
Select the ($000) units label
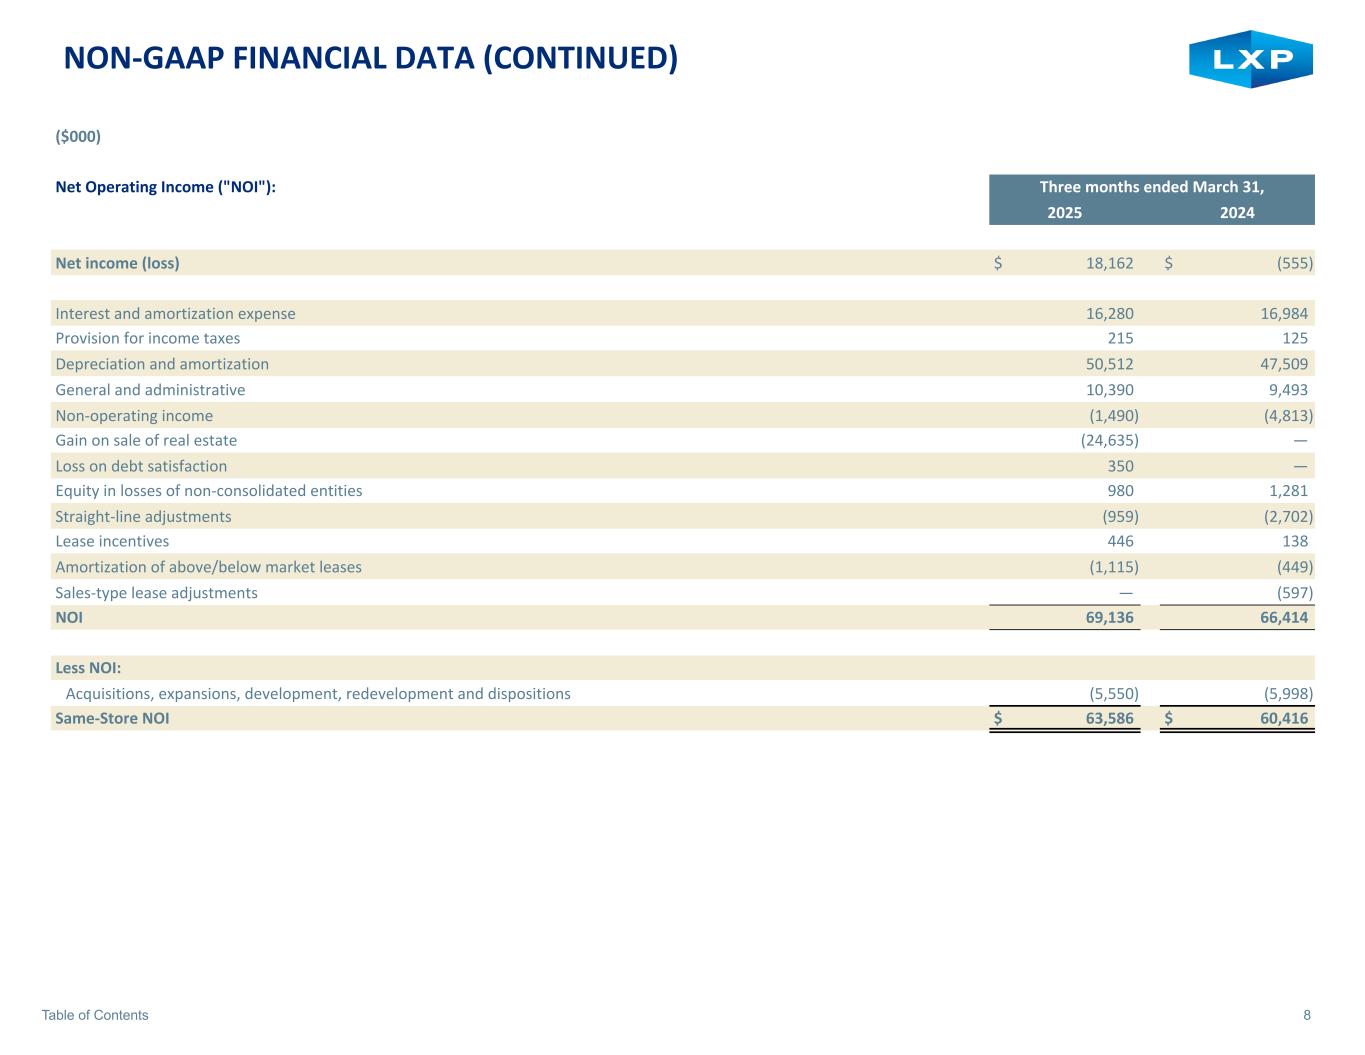(x=78, y=136)
